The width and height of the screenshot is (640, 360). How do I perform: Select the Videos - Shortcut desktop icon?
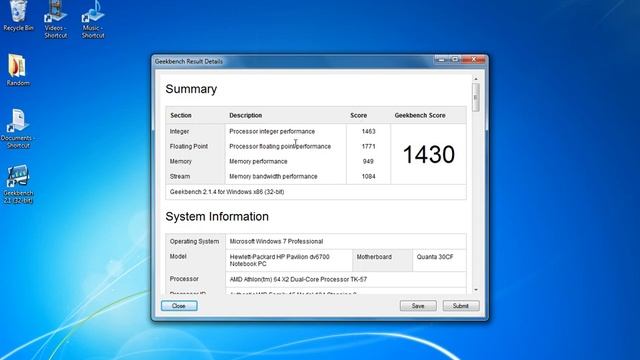(56, 20)
